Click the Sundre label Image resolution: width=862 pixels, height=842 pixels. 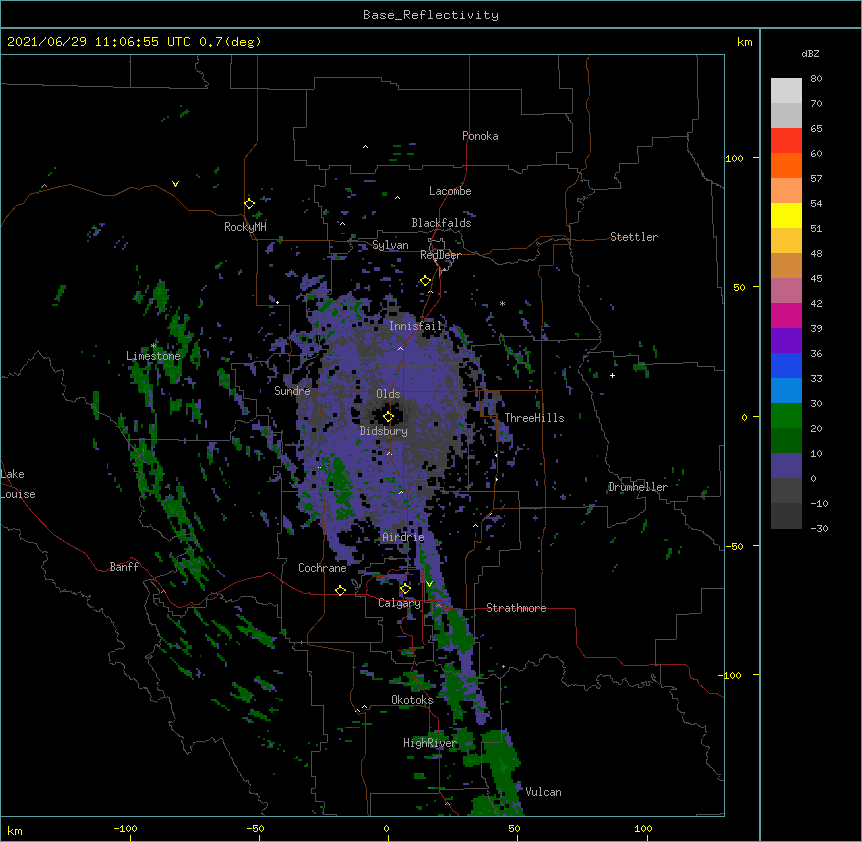[292, 391]
